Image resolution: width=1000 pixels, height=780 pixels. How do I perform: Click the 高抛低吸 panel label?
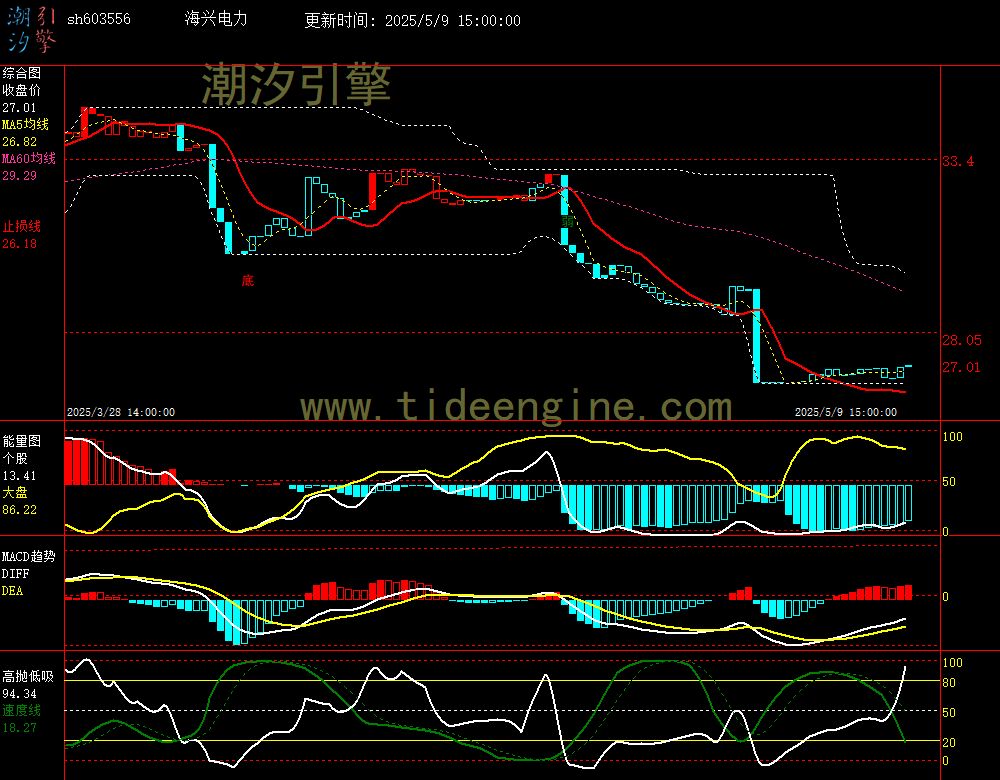point(28,676)
